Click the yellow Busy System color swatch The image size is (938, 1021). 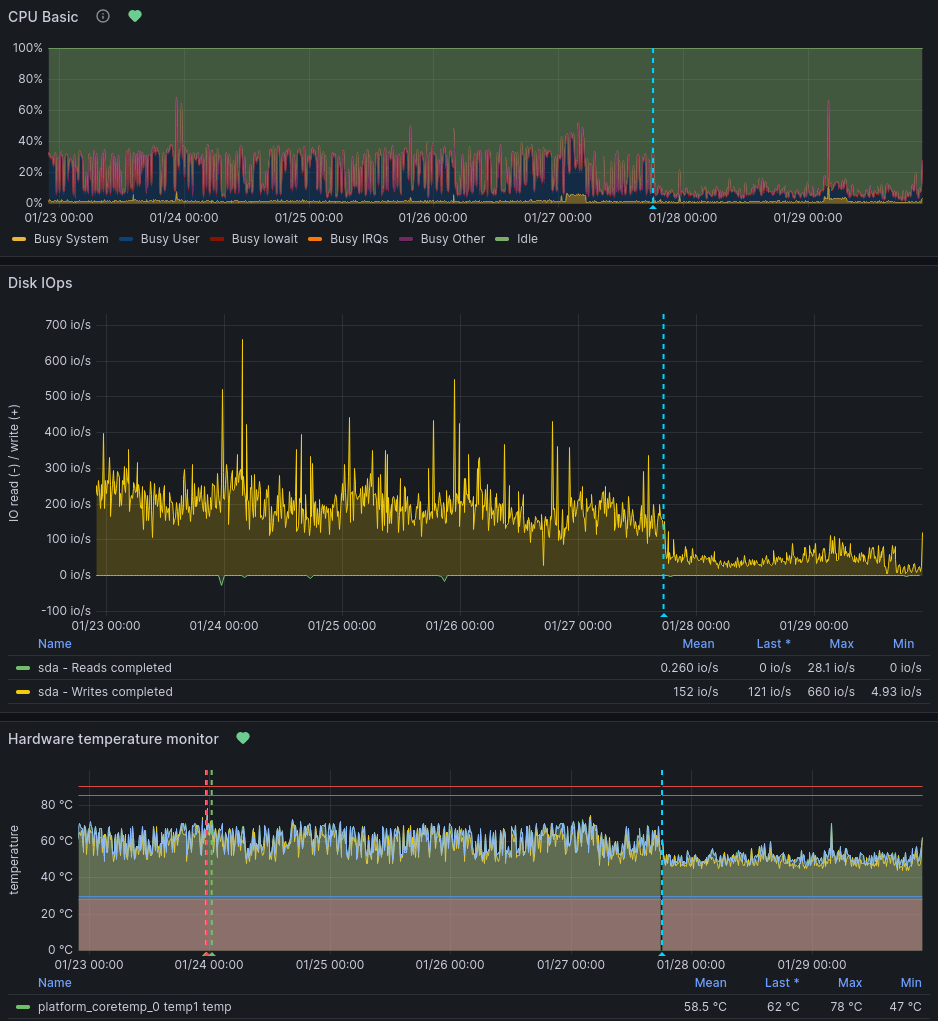[x=19, y=240]
